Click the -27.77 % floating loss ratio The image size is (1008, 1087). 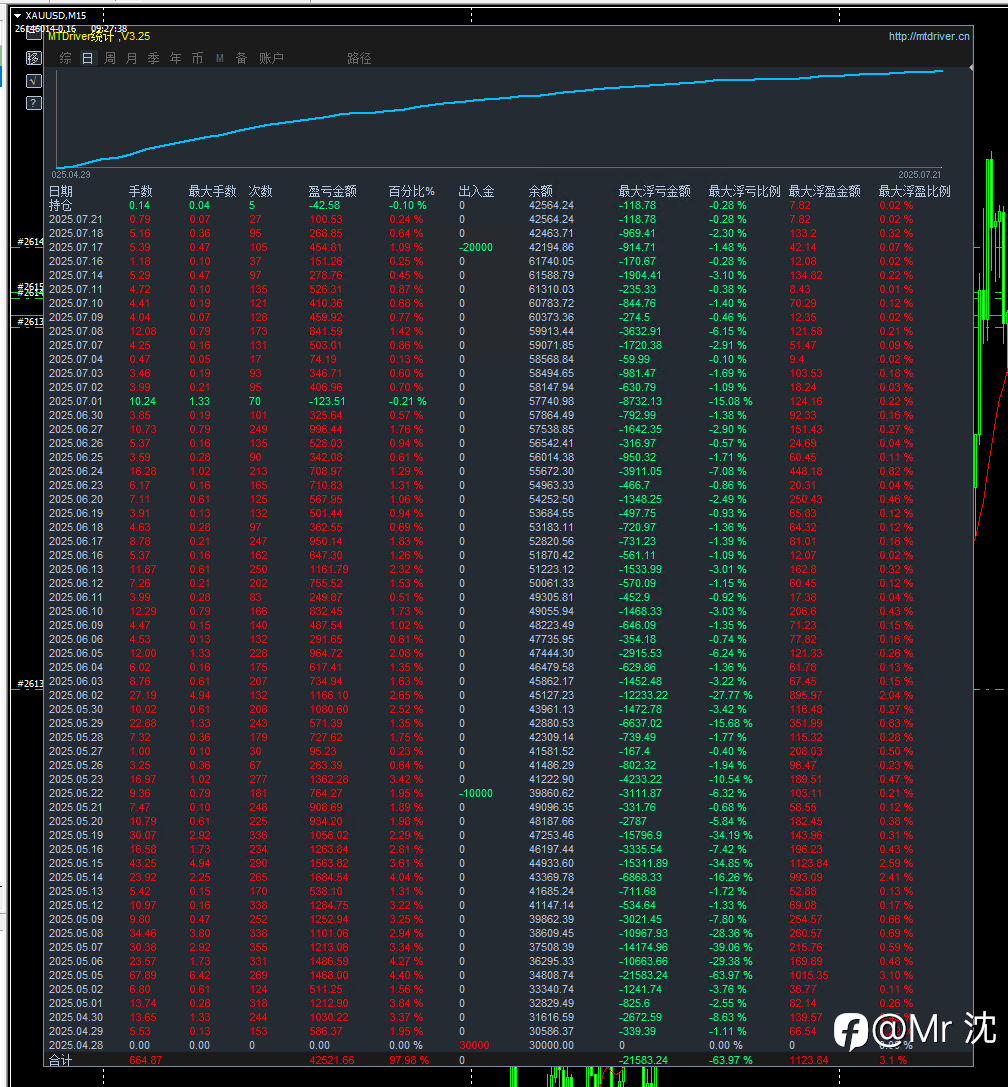point(730,695)
